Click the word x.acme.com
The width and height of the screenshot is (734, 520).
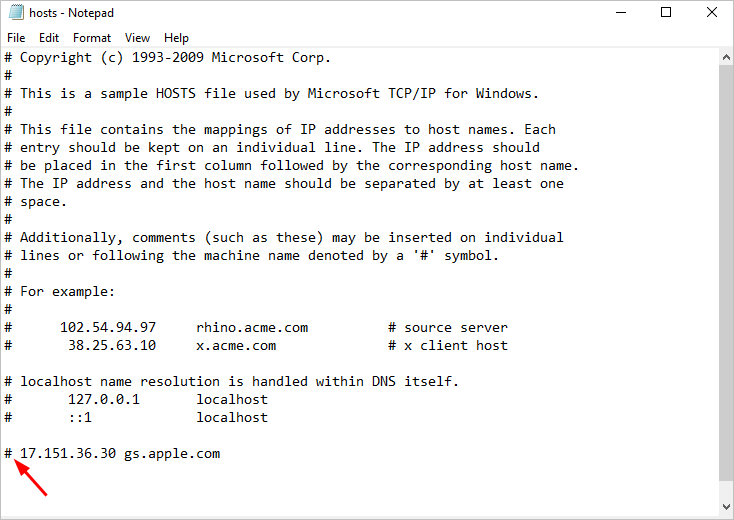236,345
